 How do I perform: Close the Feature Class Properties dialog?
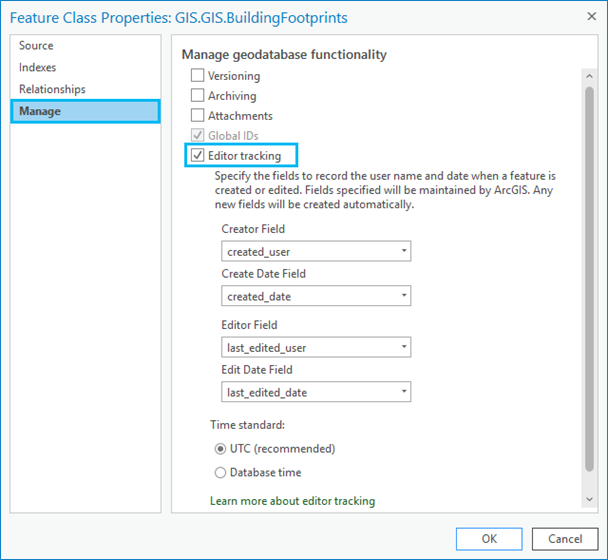585,18
